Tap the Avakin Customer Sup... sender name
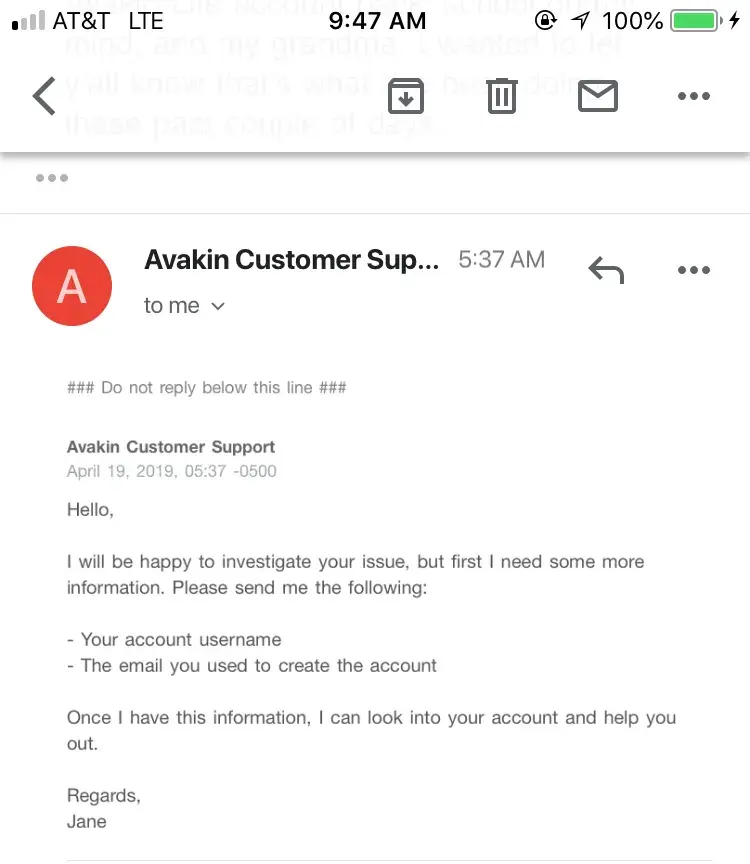This screenshot has height=864, width=750. point(291,260)
